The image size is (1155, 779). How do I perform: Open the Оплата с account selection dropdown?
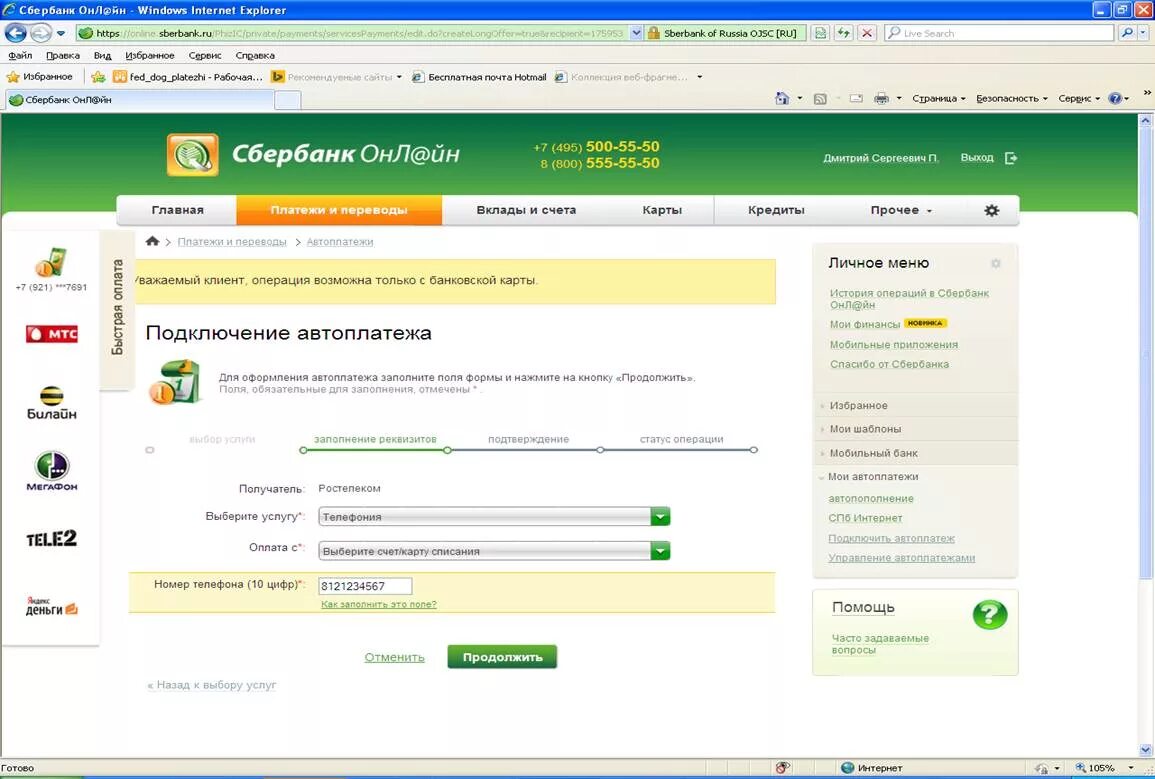click(x=494, y=551)
